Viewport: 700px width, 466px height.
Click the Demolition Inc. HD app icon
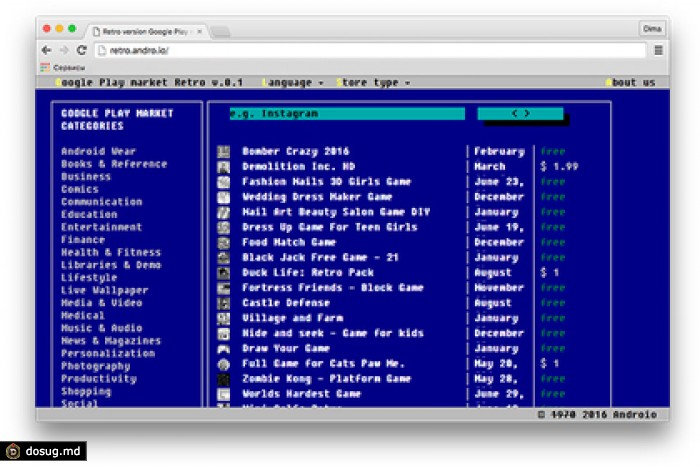point(223,166)
